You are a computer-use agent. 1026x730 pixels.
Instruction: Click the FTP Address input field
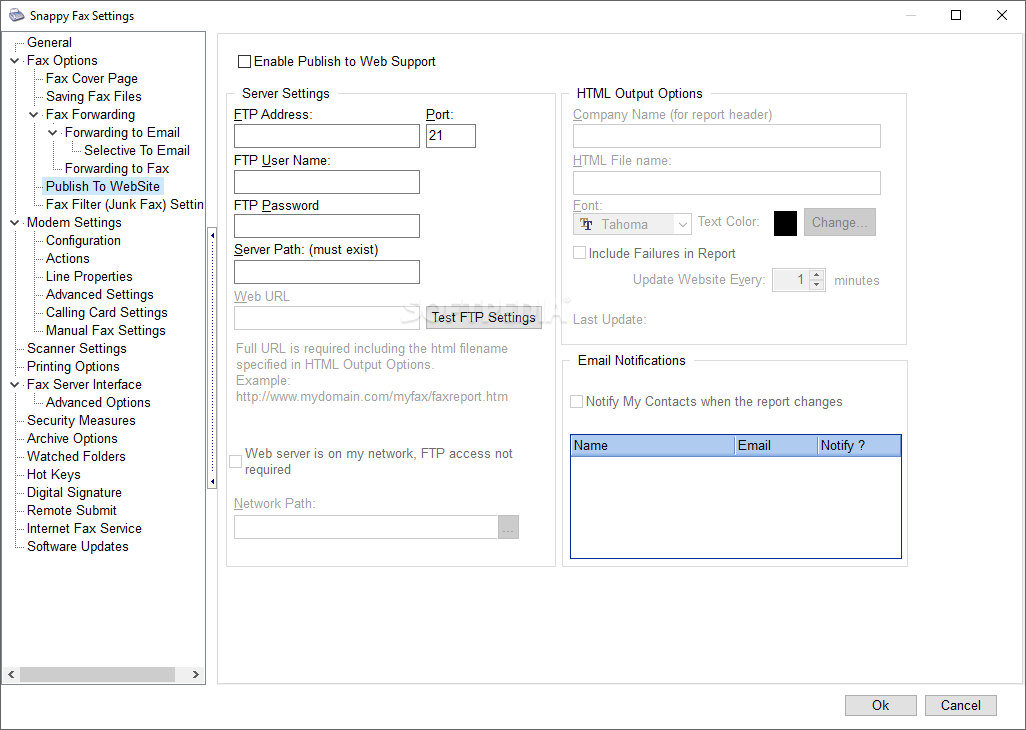(x=327, y=136)
